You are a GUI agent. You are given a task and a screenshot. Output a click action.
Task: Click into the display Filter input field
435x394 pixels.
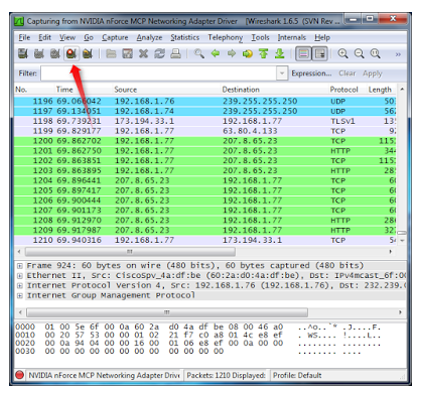[x=159, y=73]
